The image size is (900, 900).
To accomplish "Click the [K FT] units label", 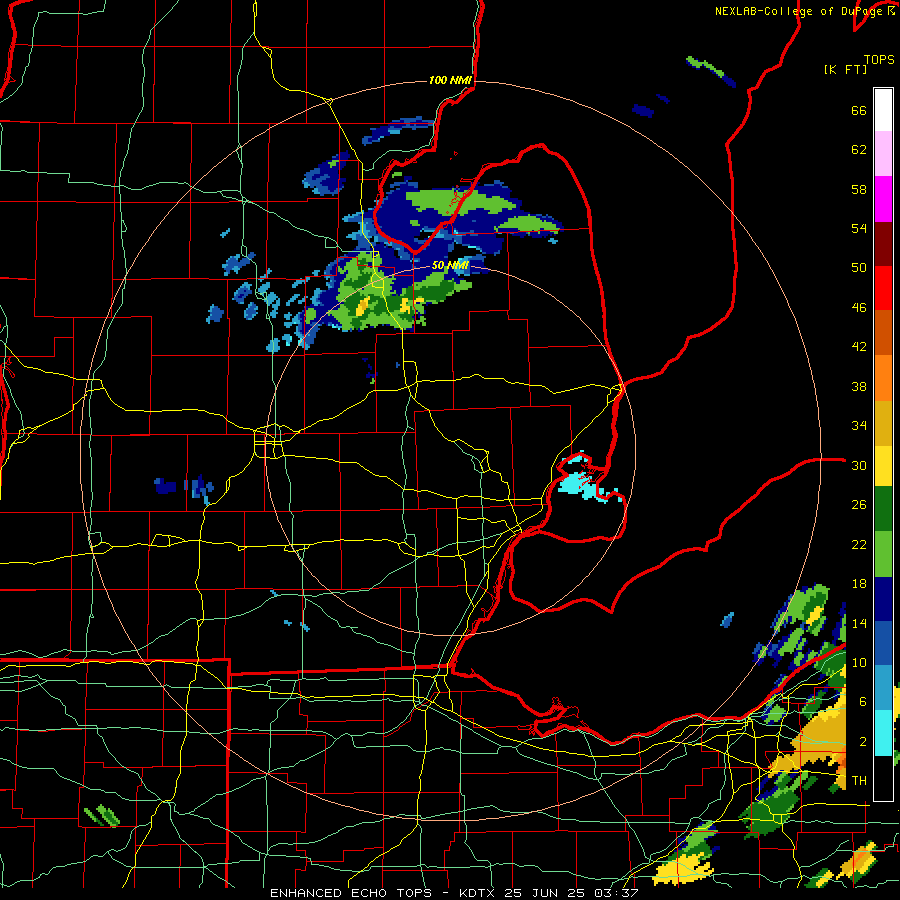I will pyautogui.click(x=845, y=69).
